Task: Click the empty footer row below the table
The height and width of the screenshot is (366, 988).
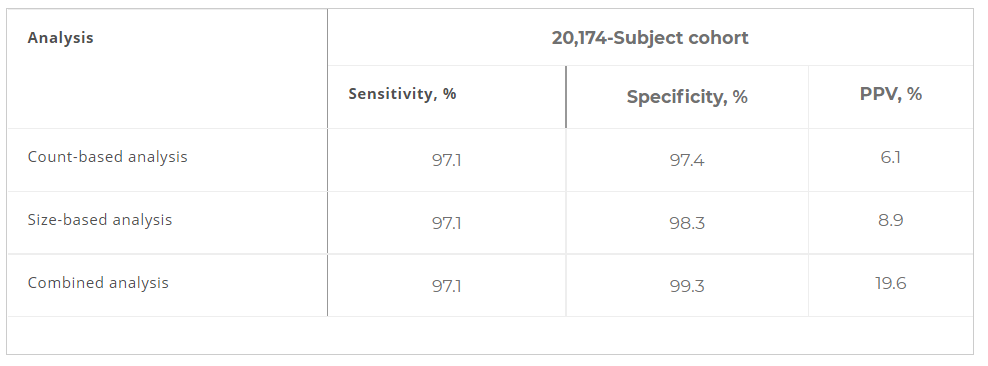Action: point(490,335)
